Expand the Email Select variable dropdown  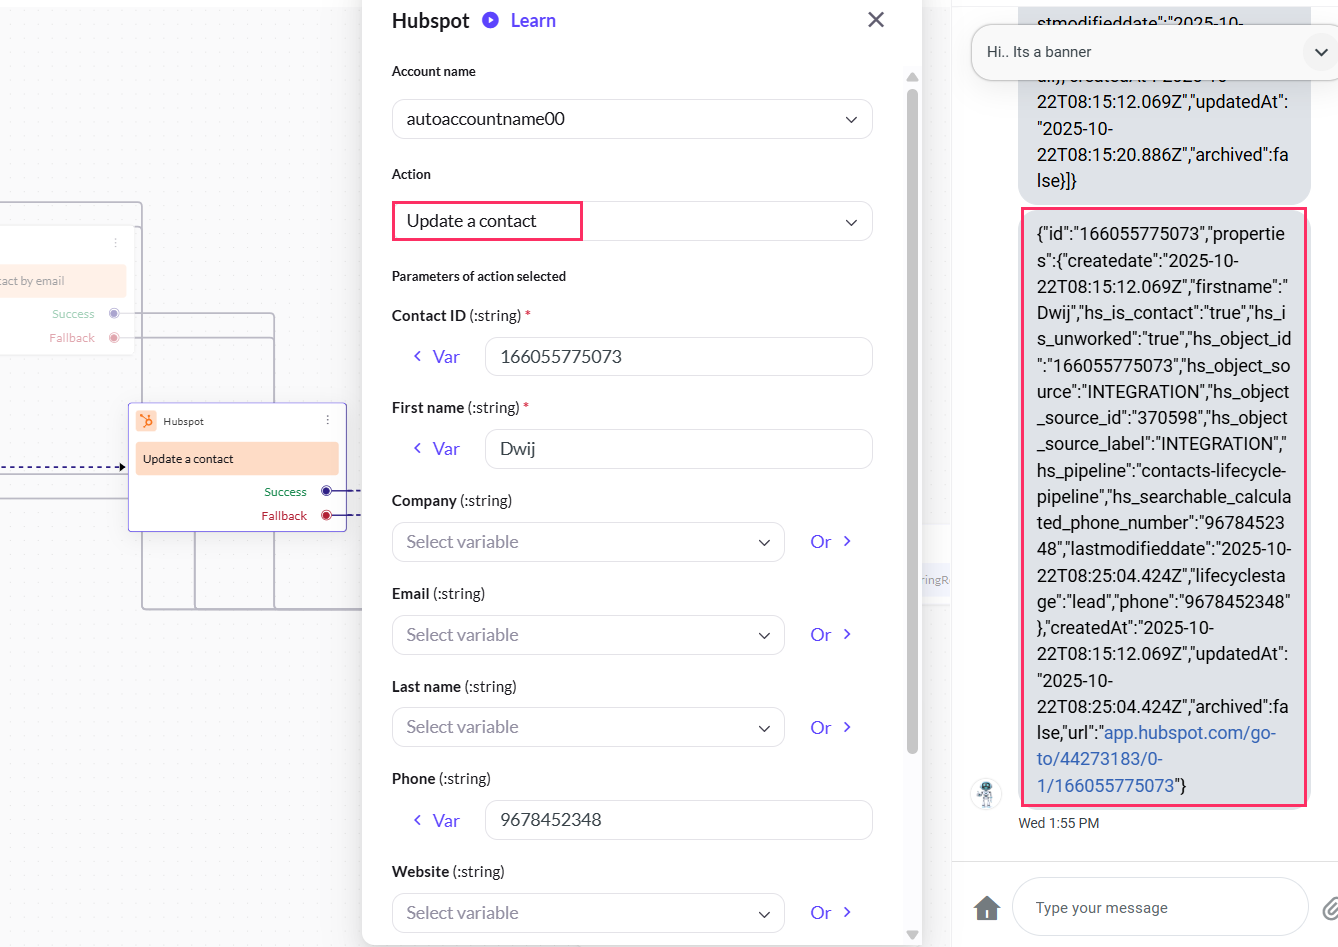[x=588, y=635]
